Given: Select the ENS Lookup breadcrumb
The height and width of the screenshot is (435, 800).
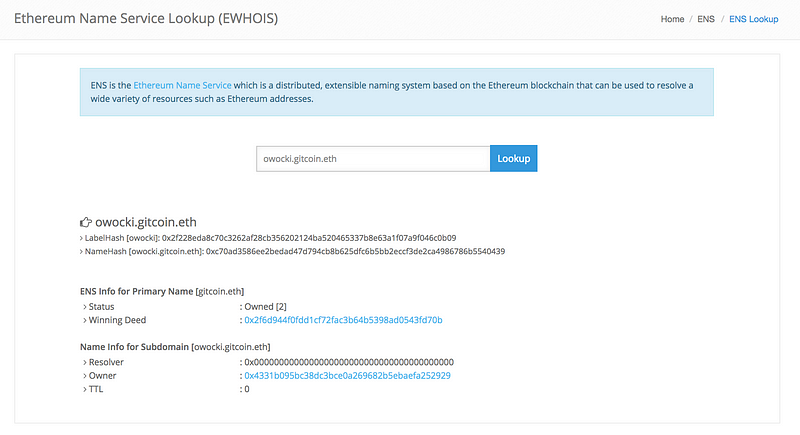Looking at the screenshot, I should [x=754, y=19].
